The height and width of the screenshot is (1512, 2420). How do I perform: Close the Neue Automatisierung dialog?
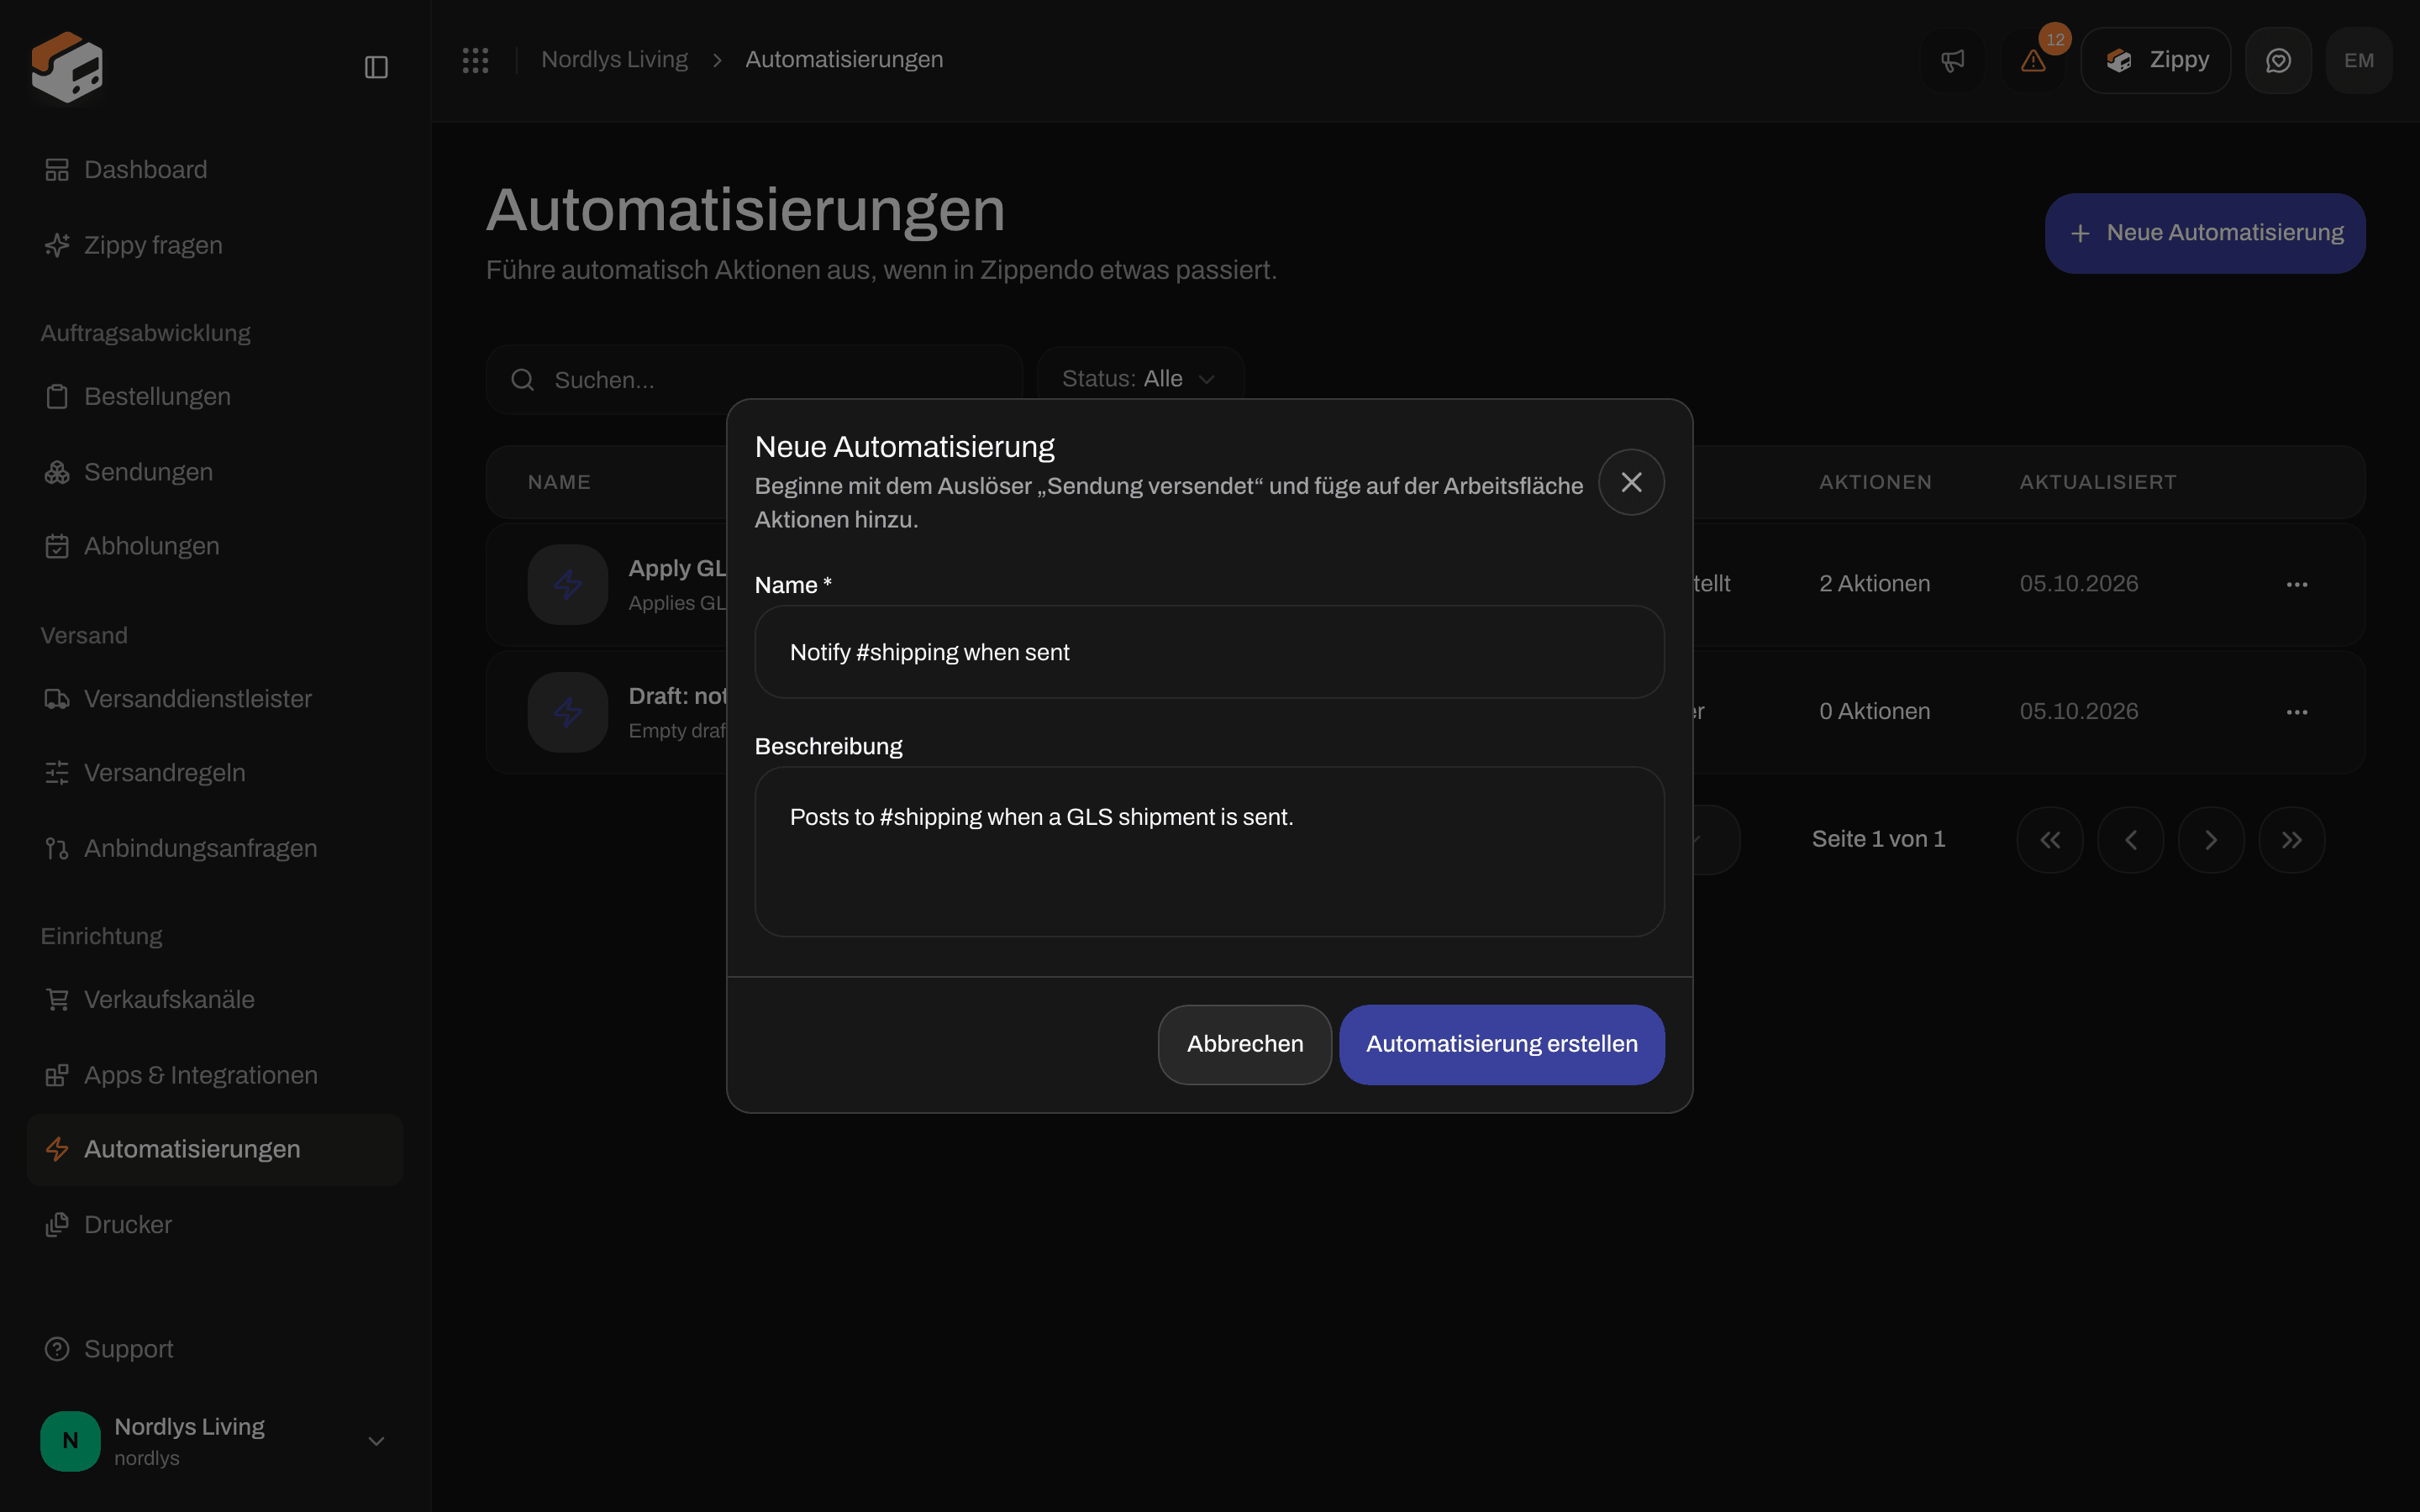pyautogui.click(x=1631, y=482)
